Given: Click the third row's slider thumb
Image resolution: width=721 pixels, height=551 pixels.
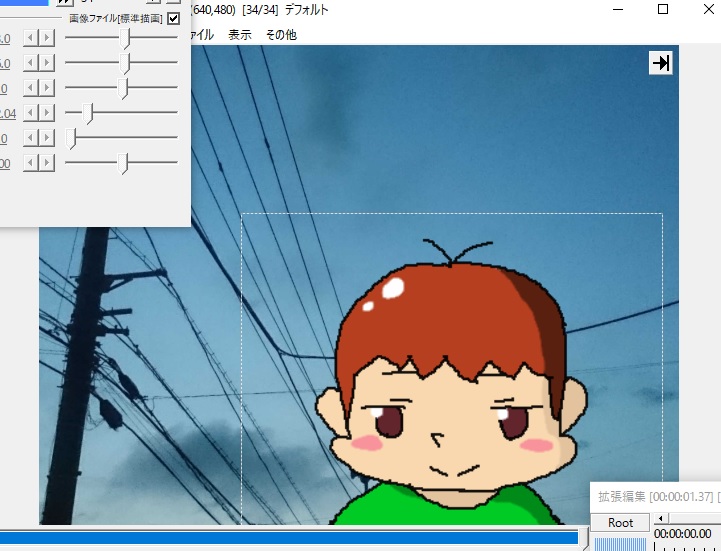Looking at the screenshot, I should pyautogui.click(x=123, y=88).
